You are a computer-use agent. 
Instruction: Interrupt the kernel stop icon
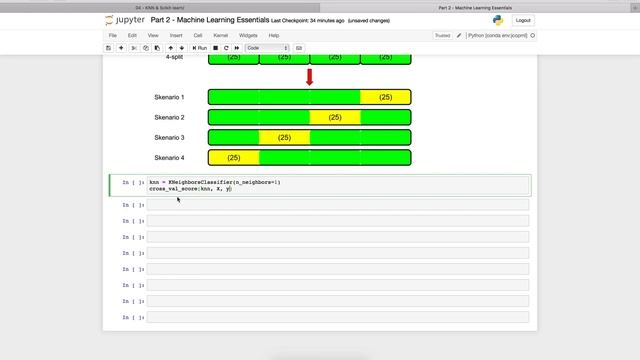216,48
